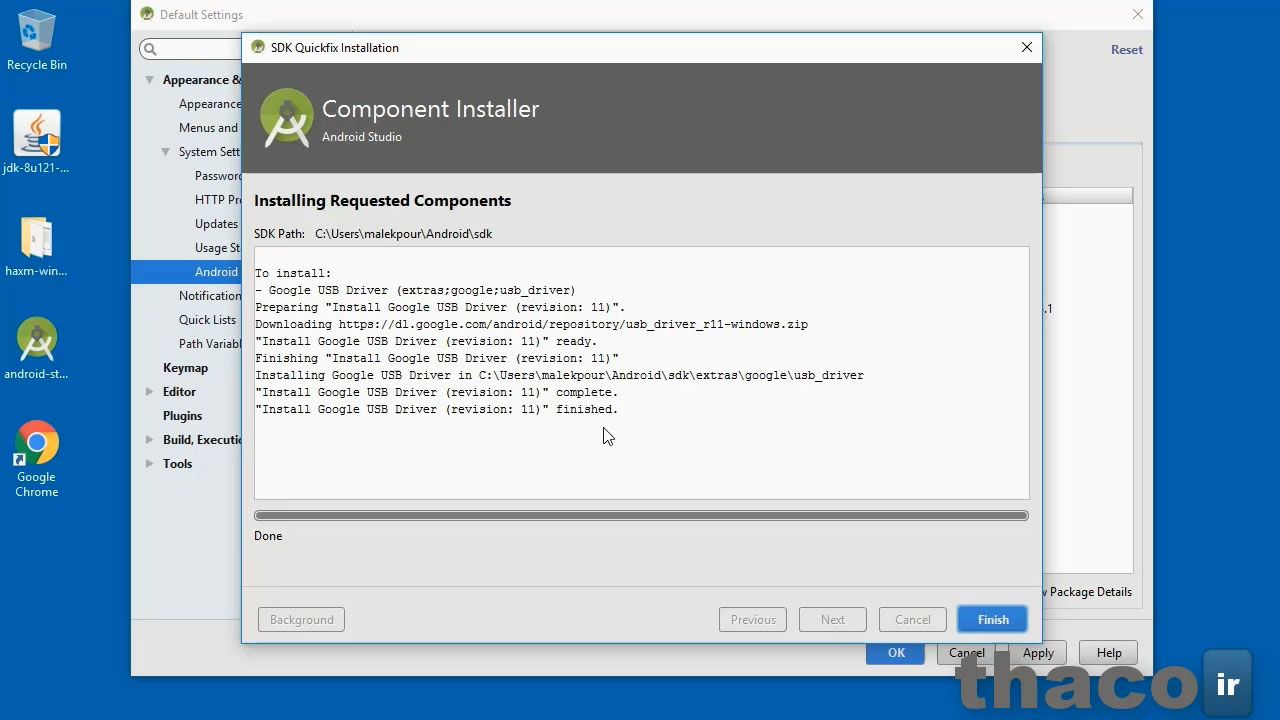Select Keymap in settings tree
Screen dimensions: 1280x720
click(x=185, y=368)
